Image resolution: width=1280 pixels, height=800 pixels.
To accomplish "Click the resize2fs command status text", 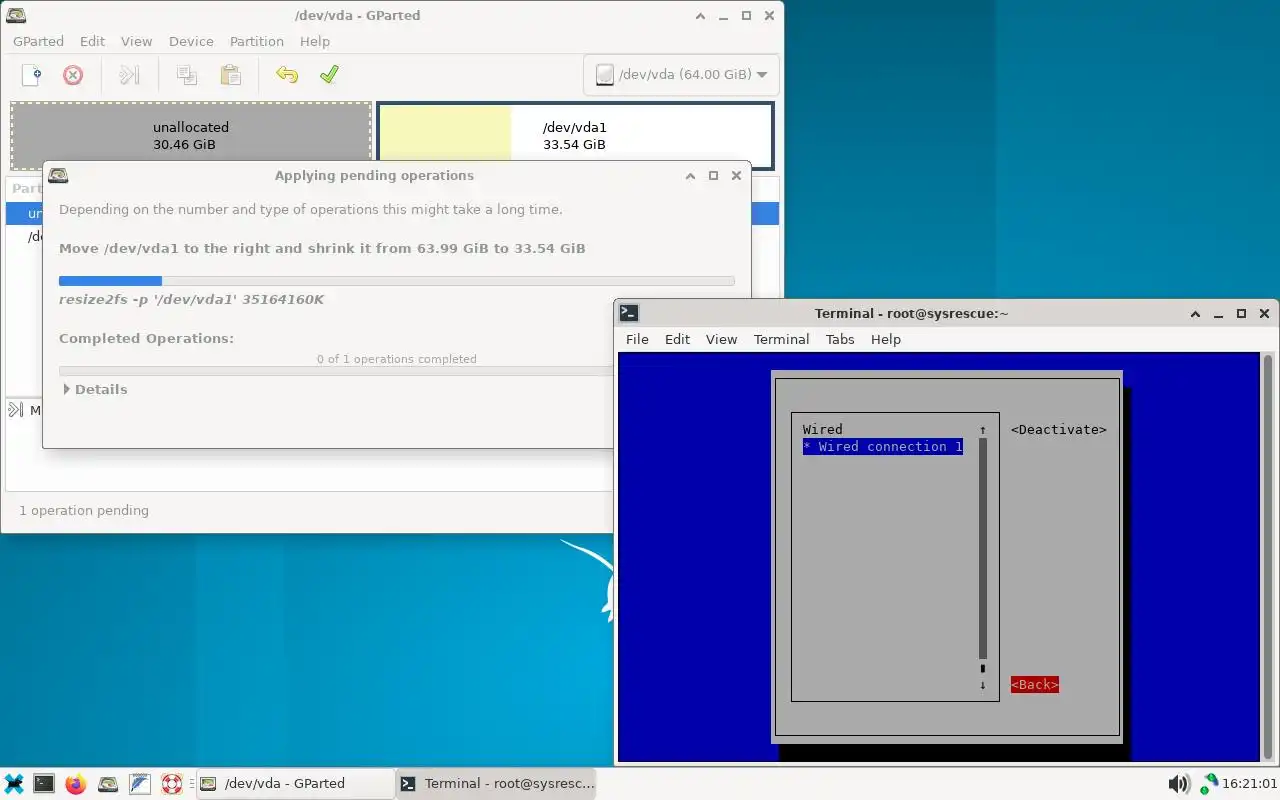I will pyautogui.click(x=191, y=299).
